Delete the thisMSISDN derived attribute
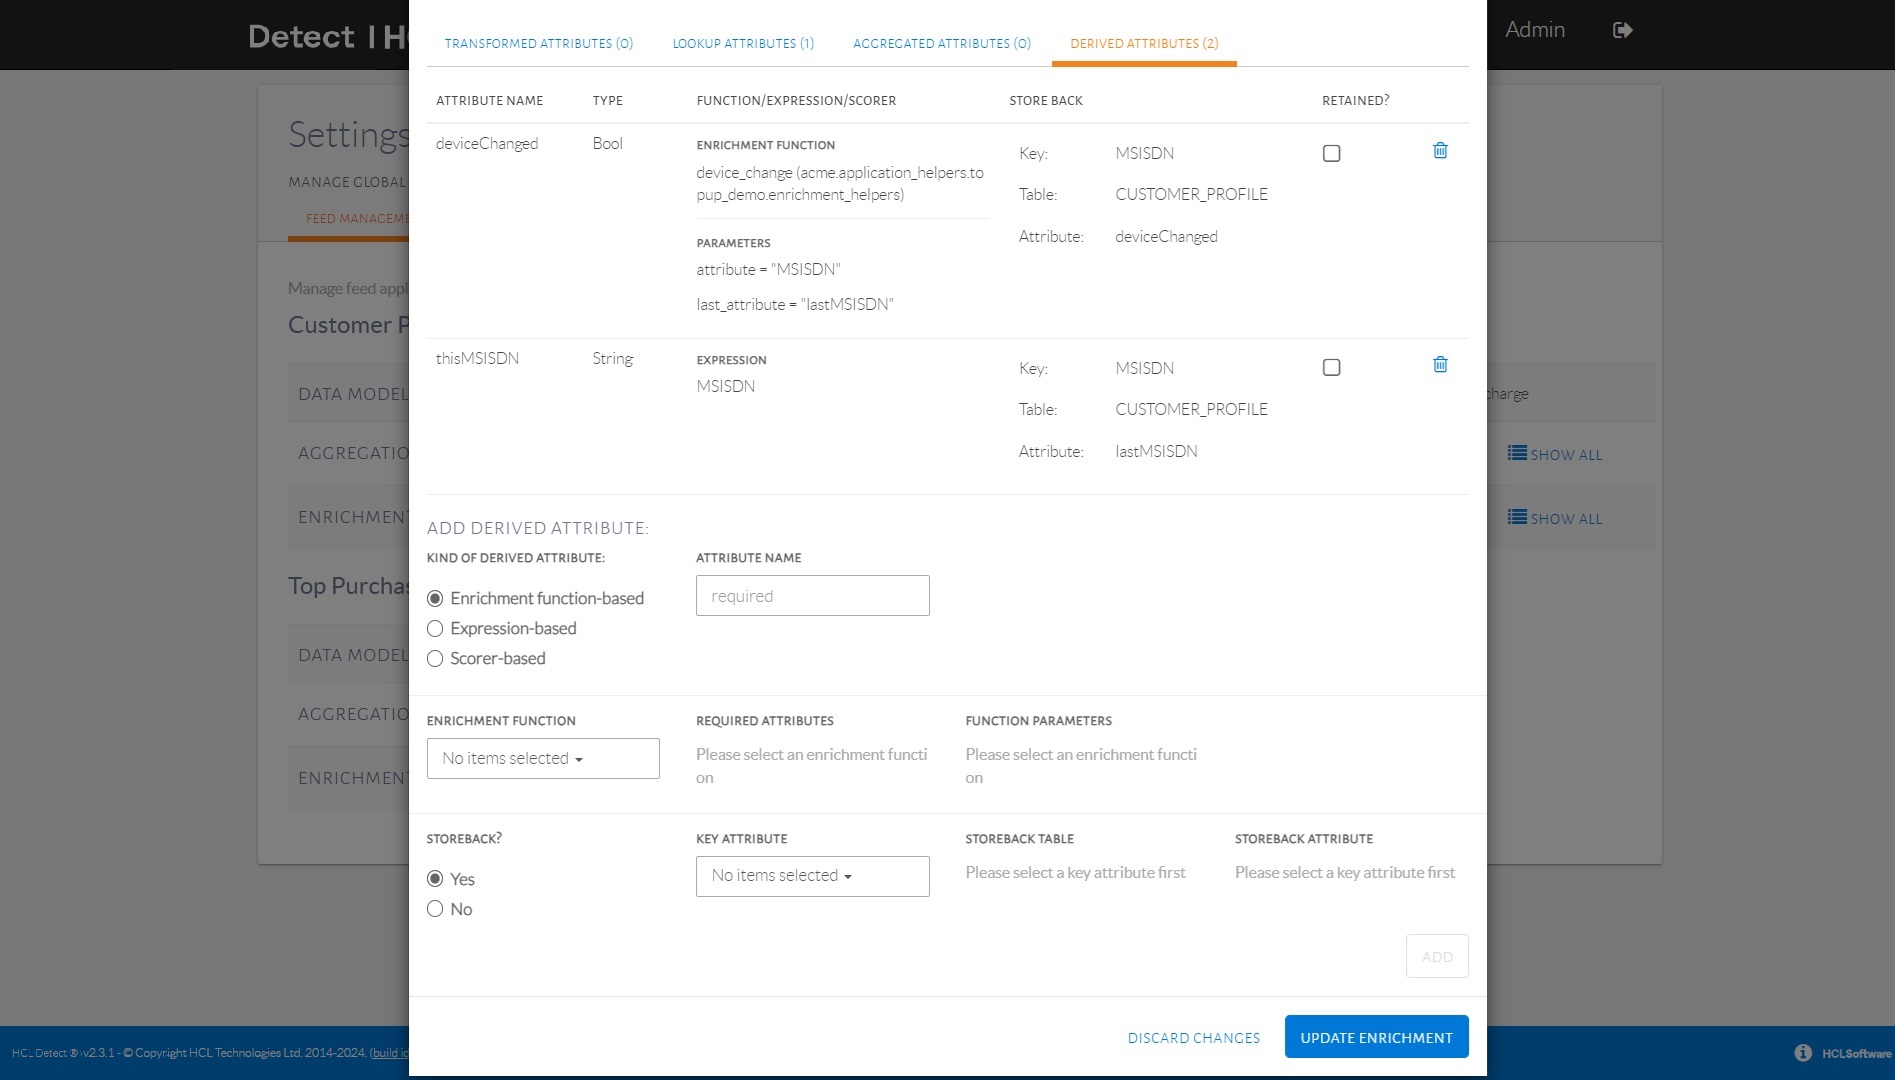Screen dimensions: 1895x1080 [1440, 365]
